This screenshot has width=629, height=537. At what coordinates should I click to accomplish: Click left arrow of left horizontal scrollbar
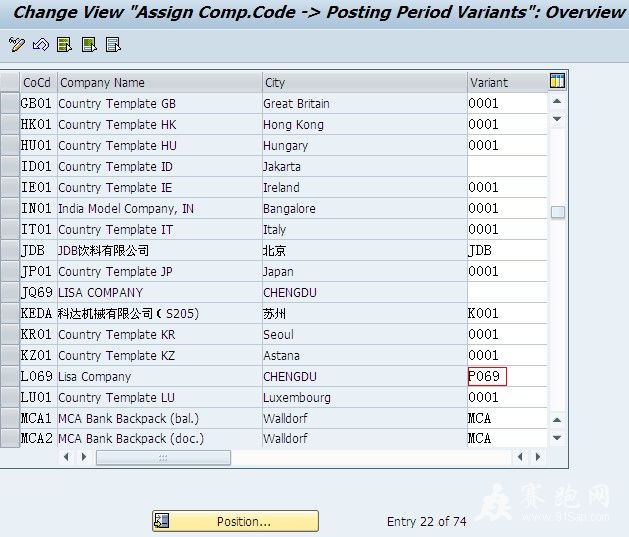pyautogui.click(x=66, y=457)
